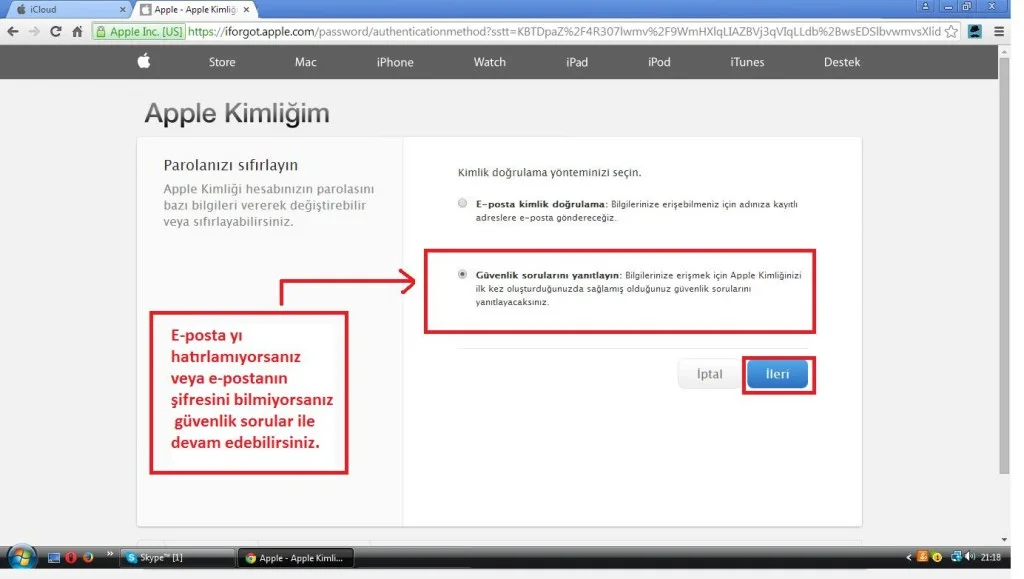Click the orange tray icon left of the yellow one
Viewport: 1024px width, 579px height.
pyautogui.click(x=922, y=557)
